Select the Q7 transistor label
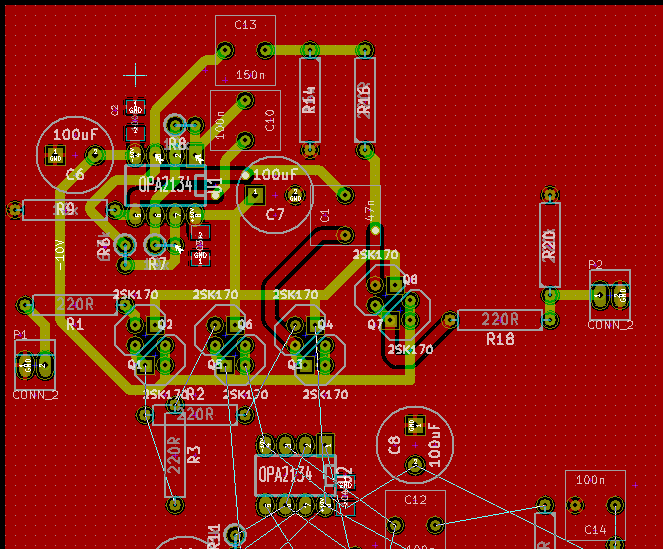 click(375, 324)
